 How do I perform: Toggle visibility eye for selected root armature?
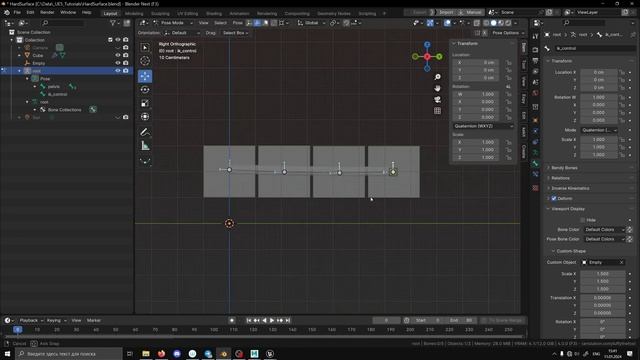[x=118, y=71]
